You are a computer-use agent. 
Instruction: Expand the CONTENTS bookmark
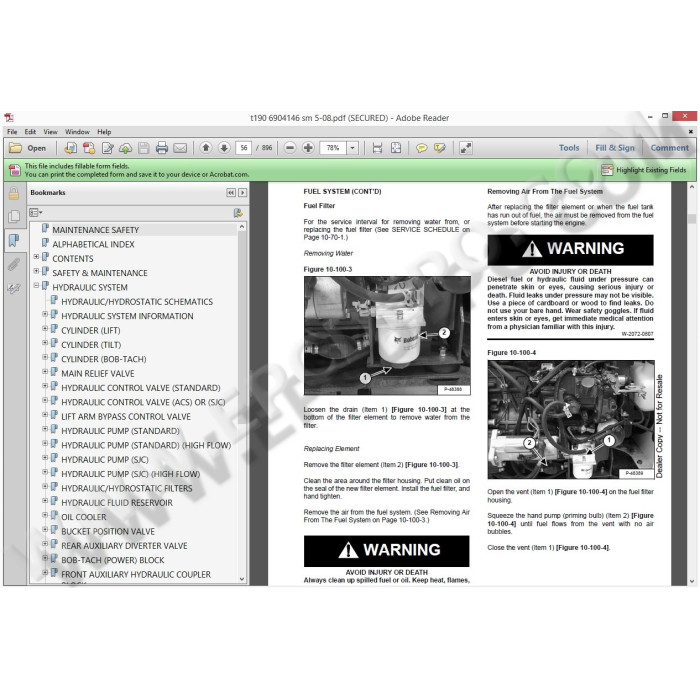point(37,257)
